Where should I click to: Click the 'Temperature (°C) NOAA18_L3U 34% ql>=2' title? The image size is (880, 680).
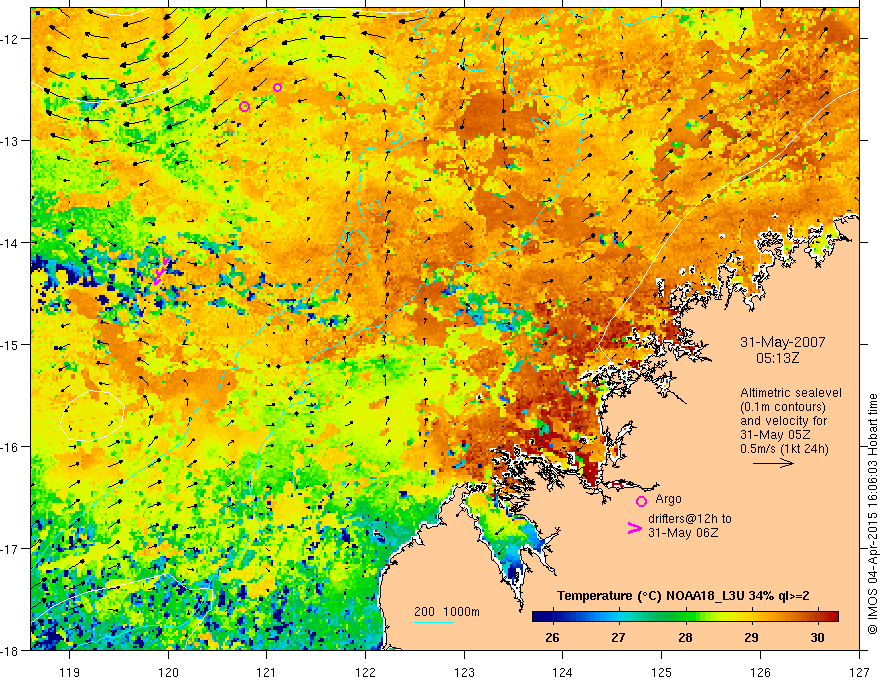coord(683,596)
